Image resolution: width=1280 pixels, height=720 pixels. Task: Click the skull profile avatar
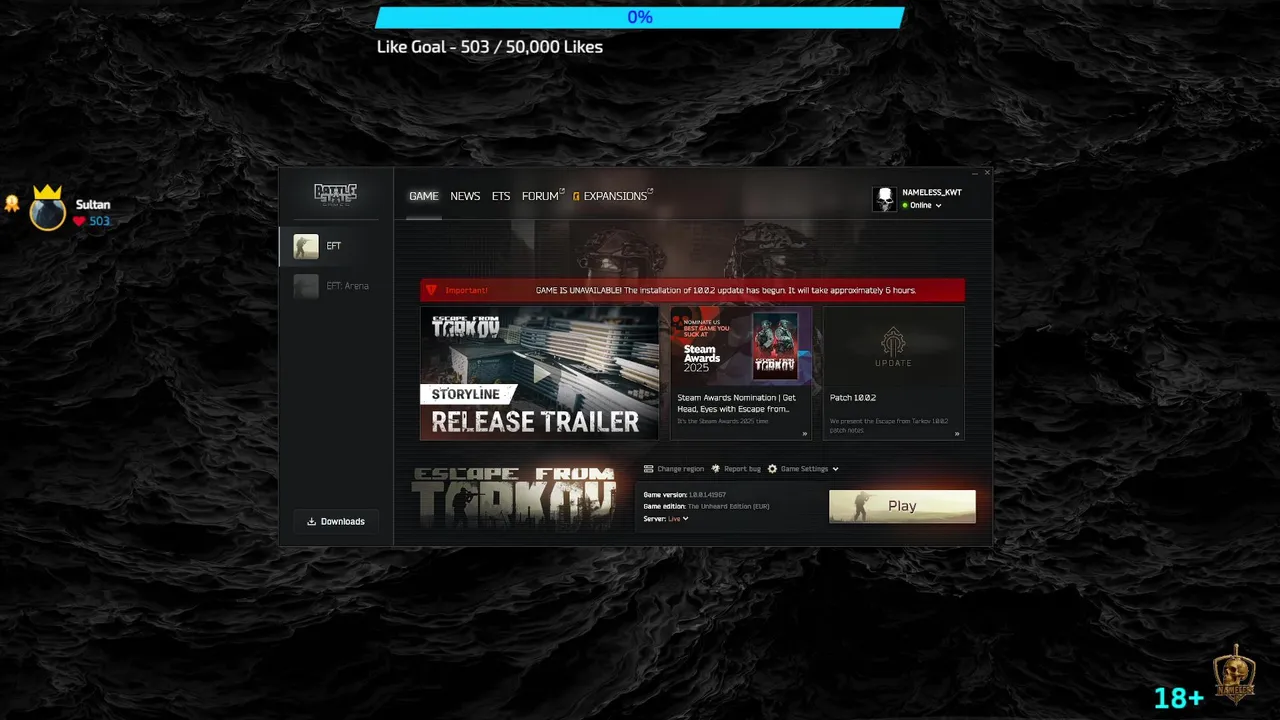click(x=884, y=199)
